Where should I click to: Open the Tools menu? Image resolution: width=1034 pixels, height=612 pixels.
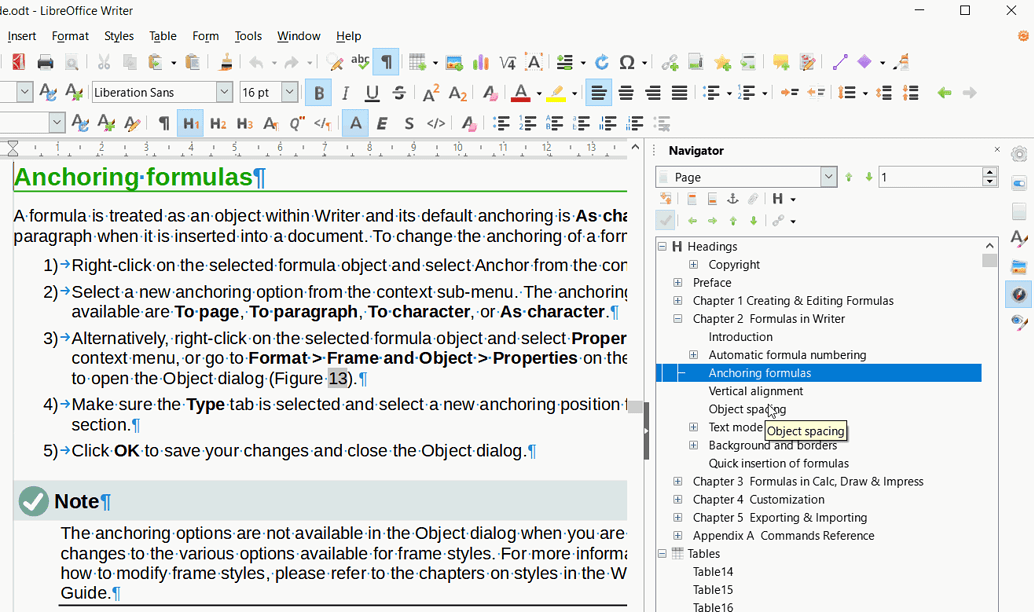[248, 35]
